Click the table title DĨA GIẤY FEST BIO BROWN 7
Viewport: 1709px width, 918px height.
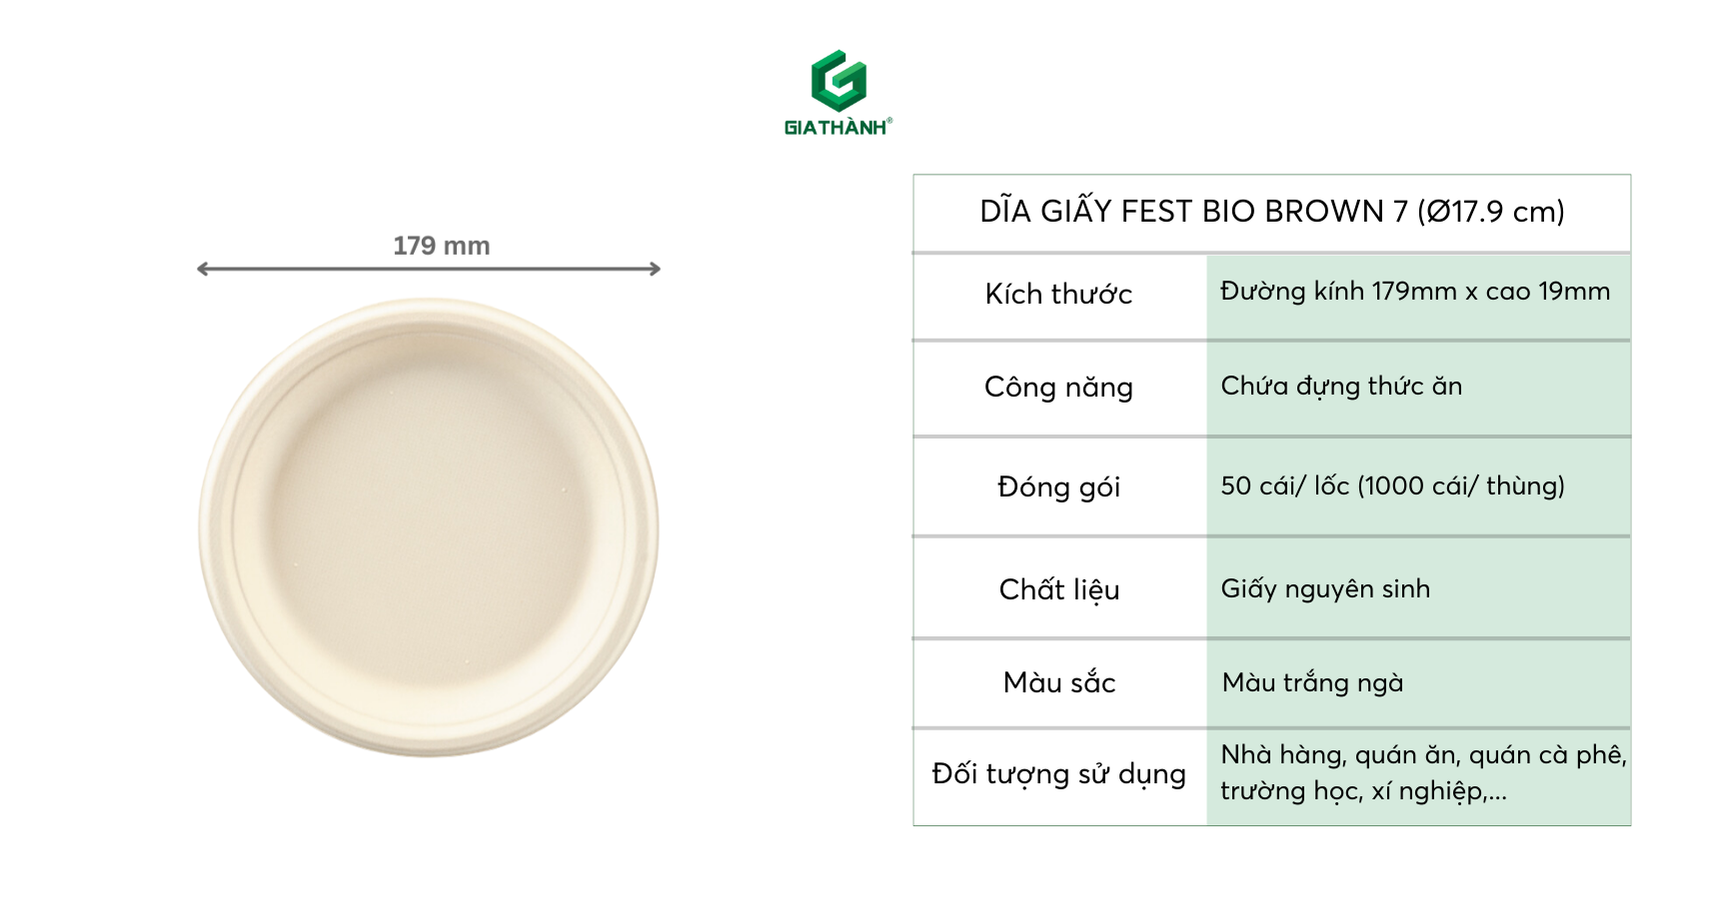pos(1271,212)
